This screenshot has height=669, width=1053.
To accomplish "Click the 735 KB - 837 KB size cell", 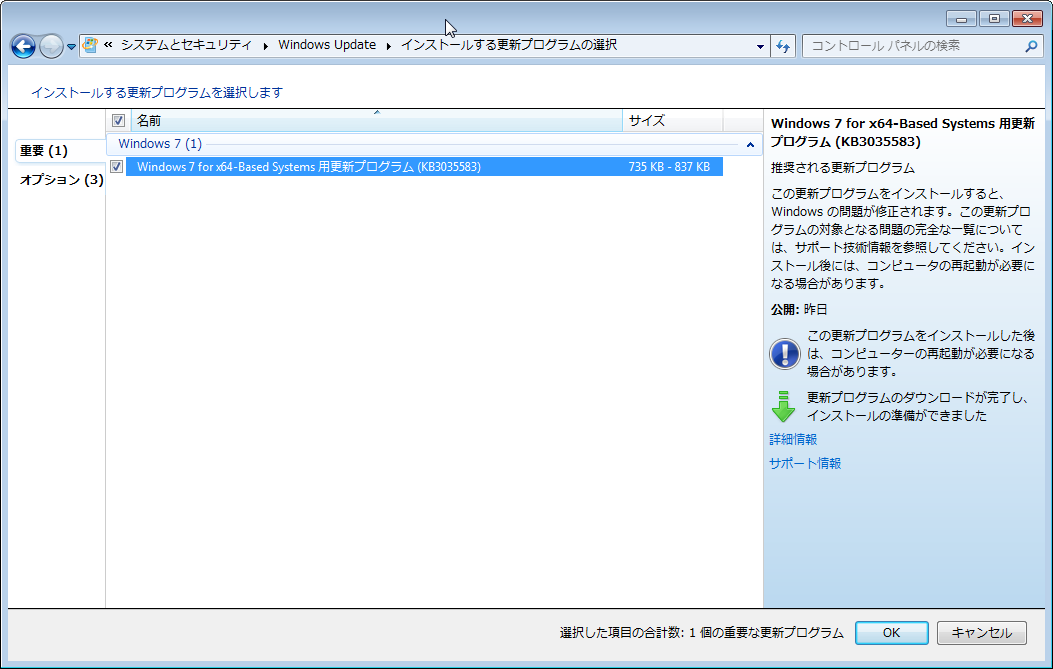I will (x=669, y=167).
